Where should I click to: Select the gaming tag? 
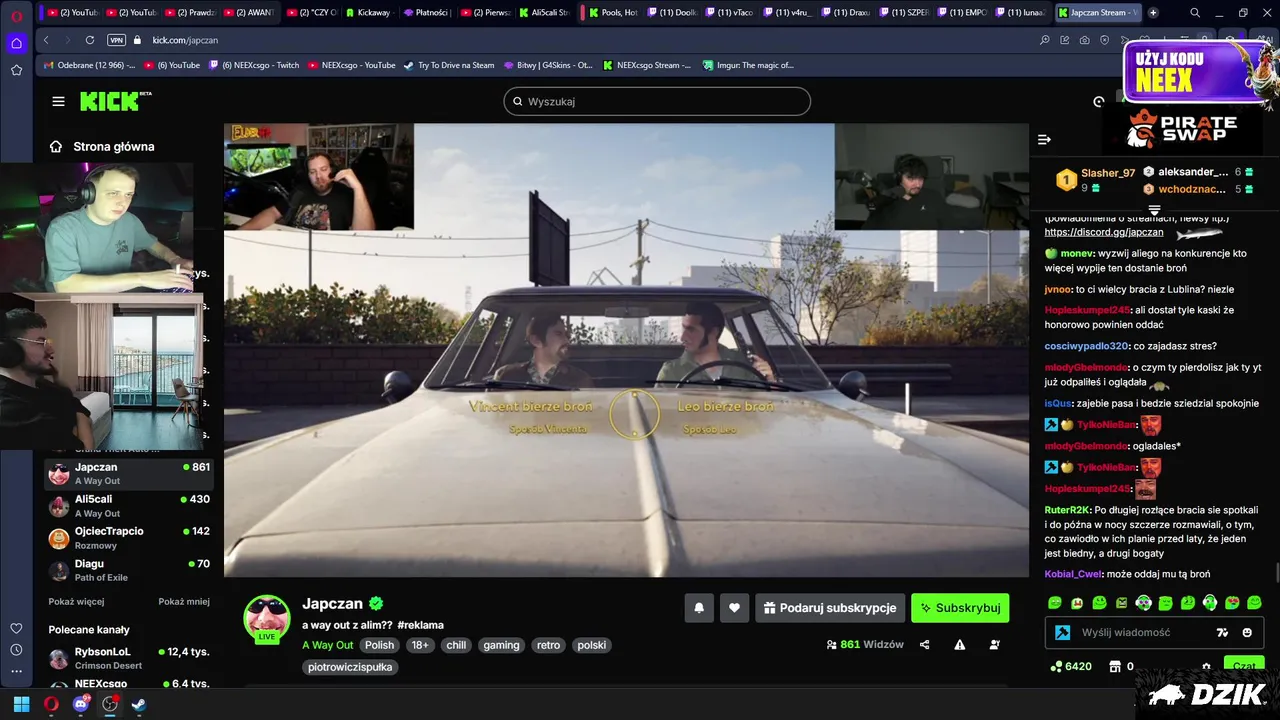point(501,645)
